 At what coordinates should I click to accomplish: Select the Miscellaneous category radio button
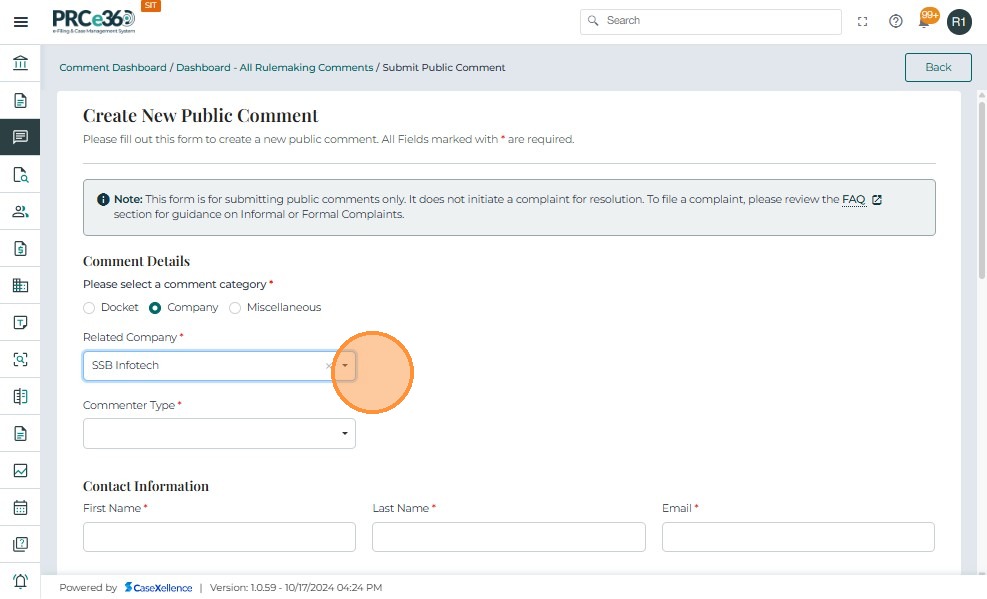[235, 308]
